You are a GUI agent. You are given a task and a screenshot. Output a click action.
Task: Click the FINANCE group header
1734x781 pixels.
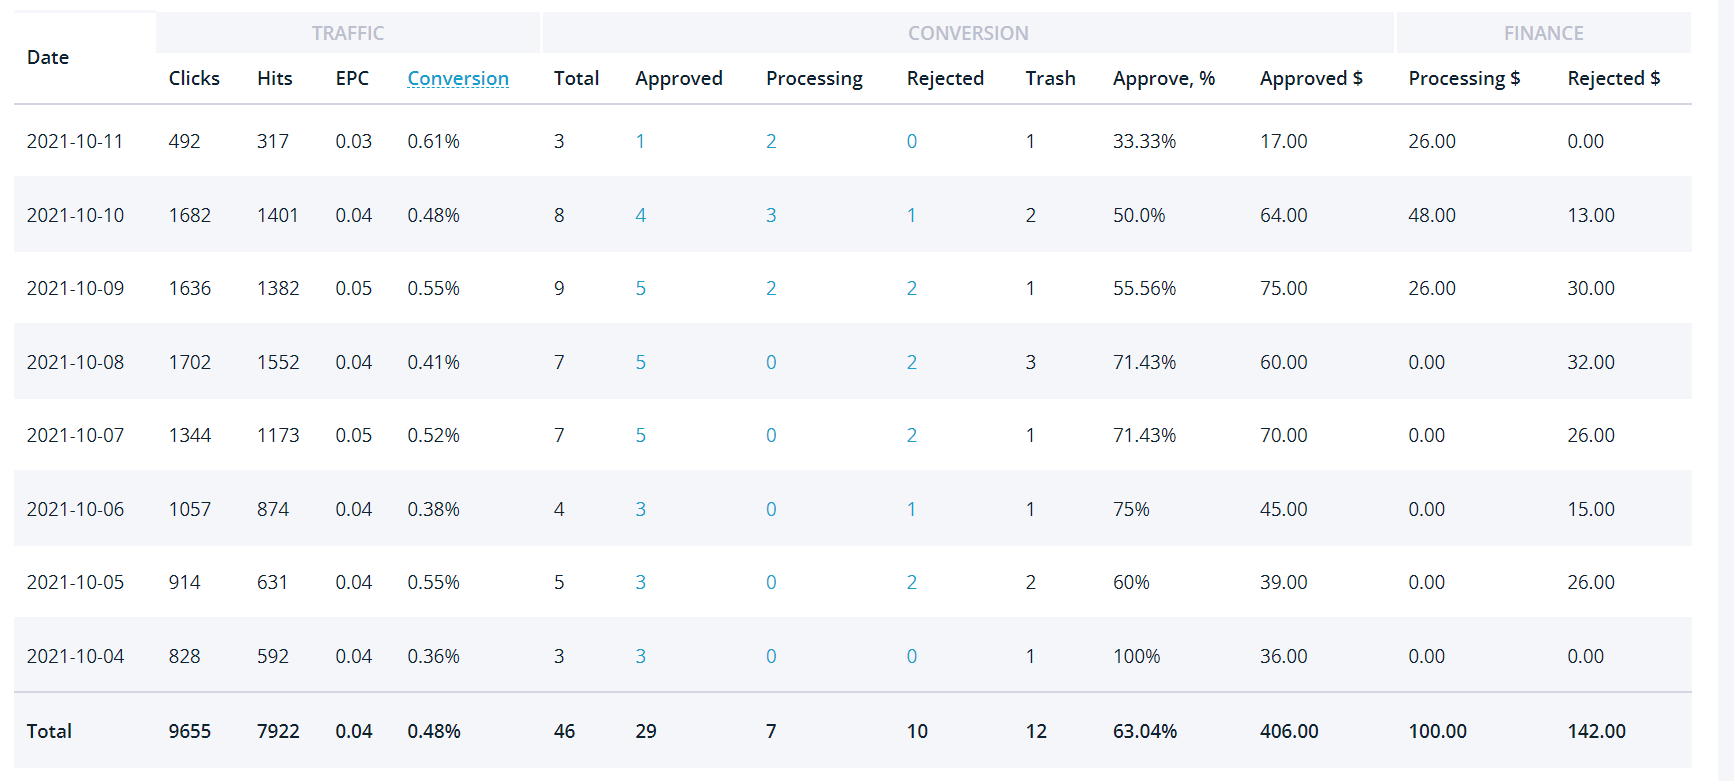point(1543,33)
